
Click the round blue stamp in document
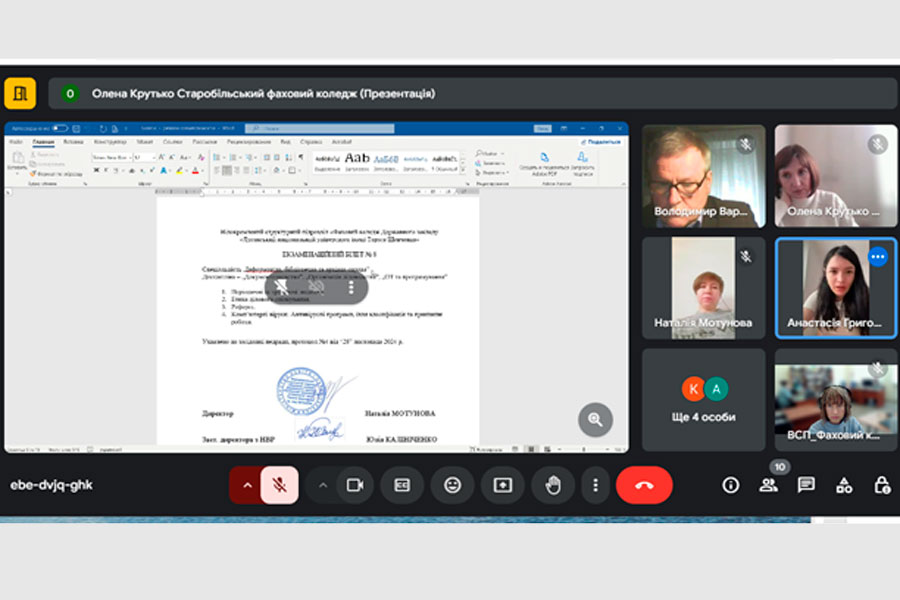[301, 391]
